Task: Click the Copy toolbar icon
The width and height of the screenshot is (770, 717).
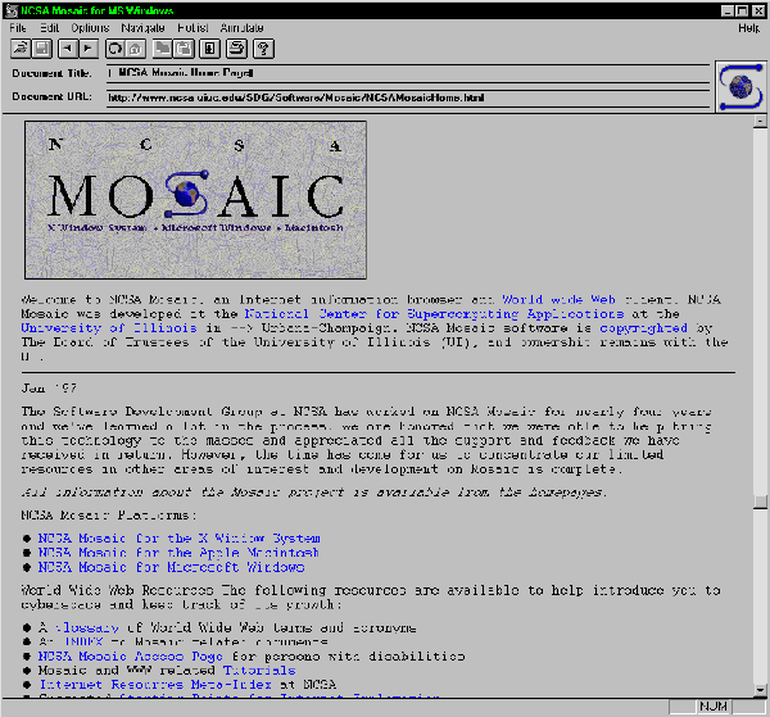Action: 162,49
